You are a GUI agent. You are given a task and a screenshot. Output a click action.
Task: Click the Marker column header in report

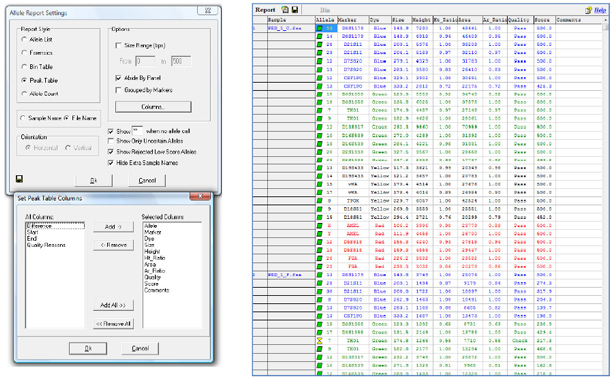pyautogui.click(x=352, y=20)
